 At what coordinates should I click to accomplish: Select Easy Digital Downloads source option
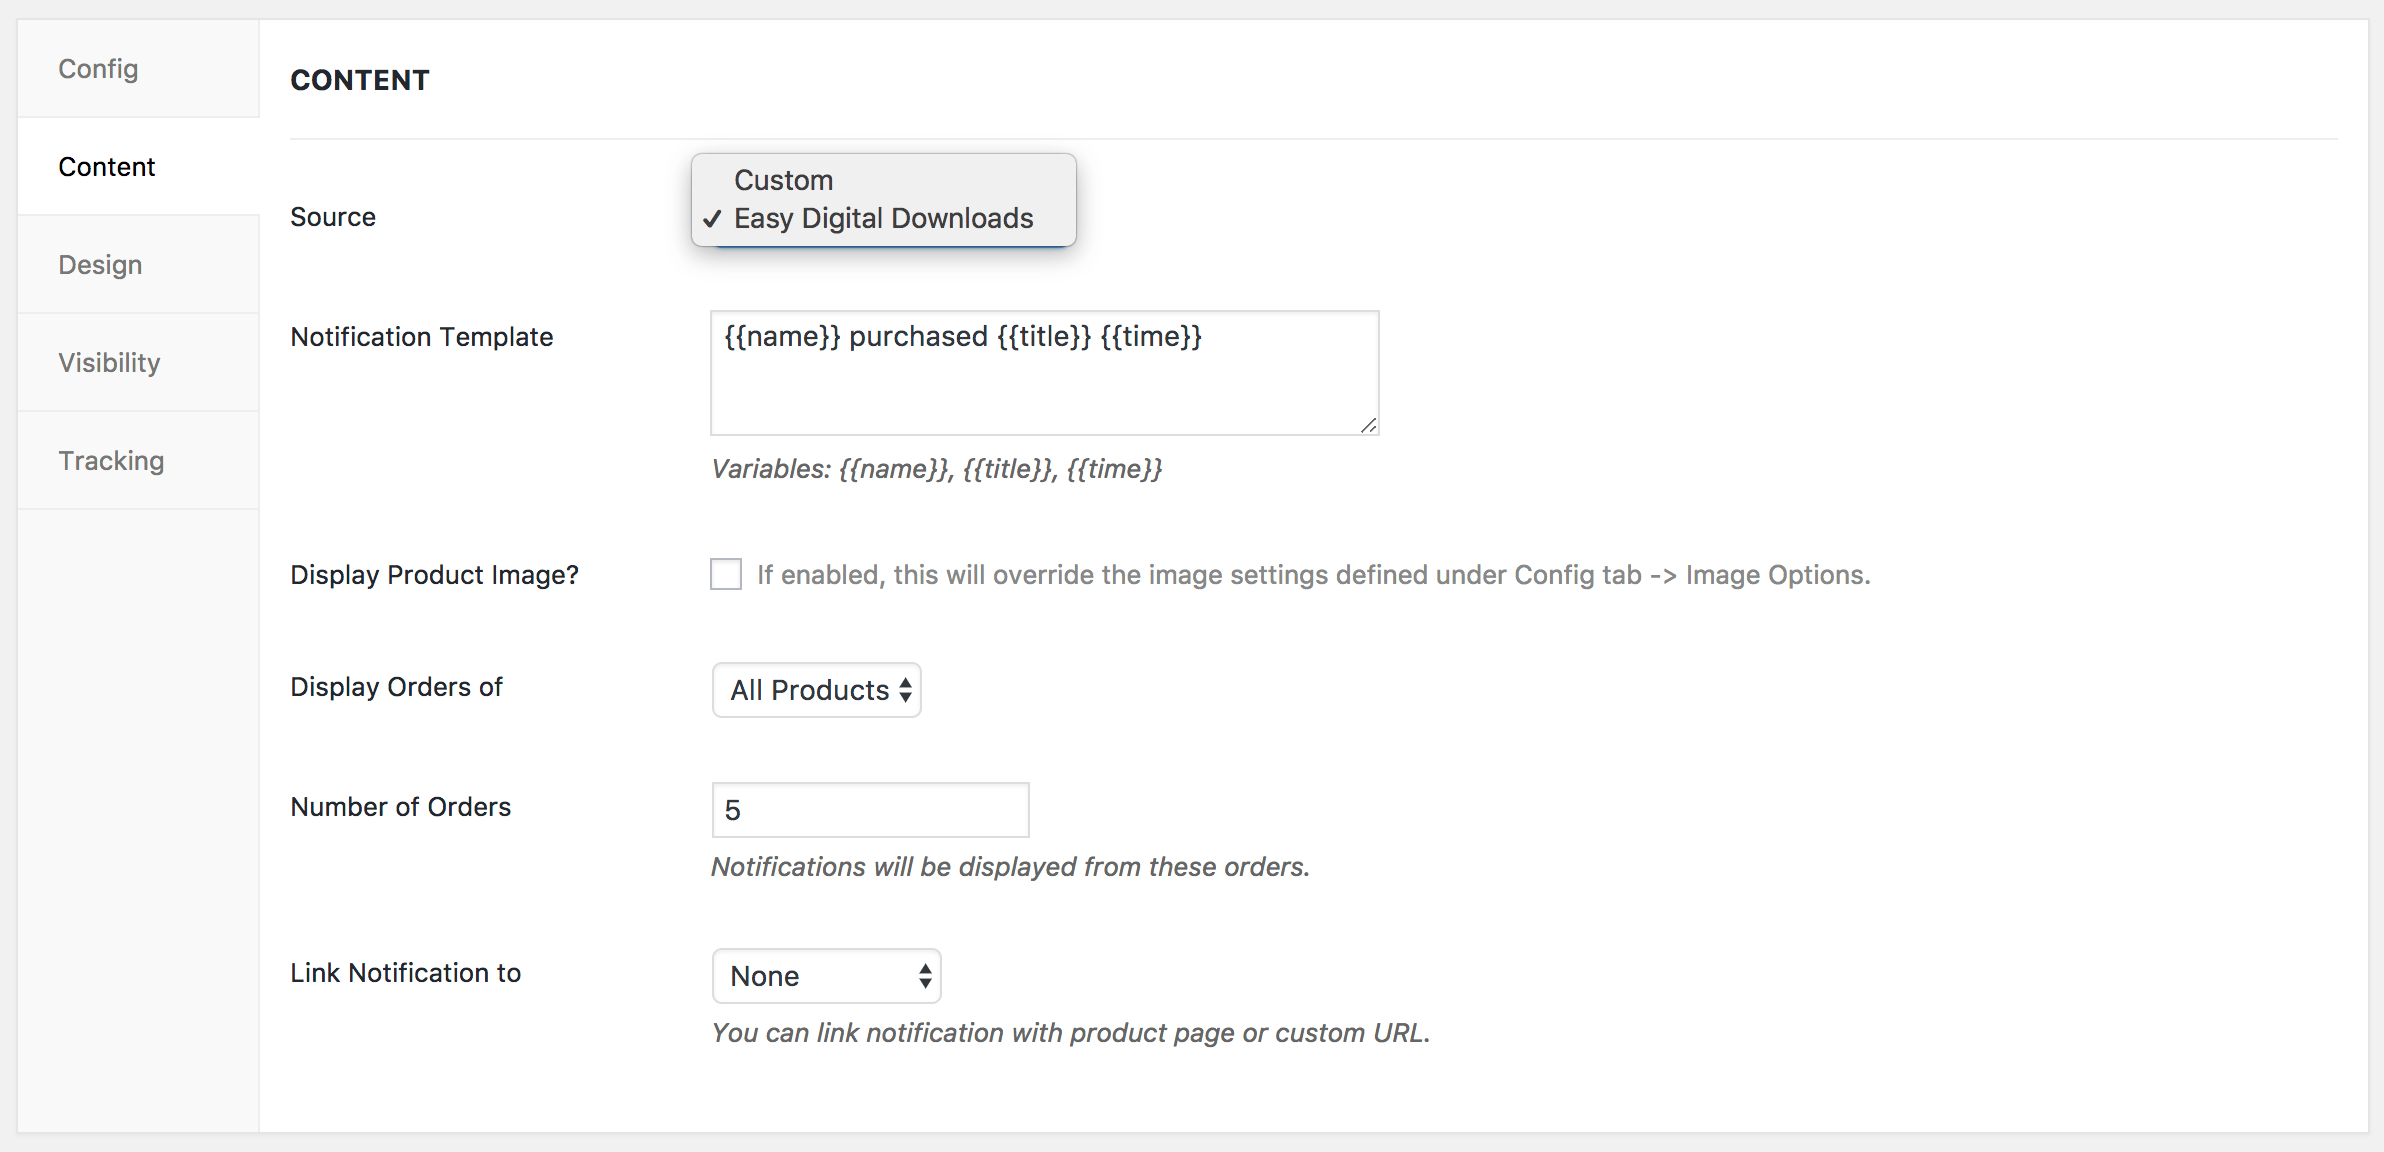(884, 218)
